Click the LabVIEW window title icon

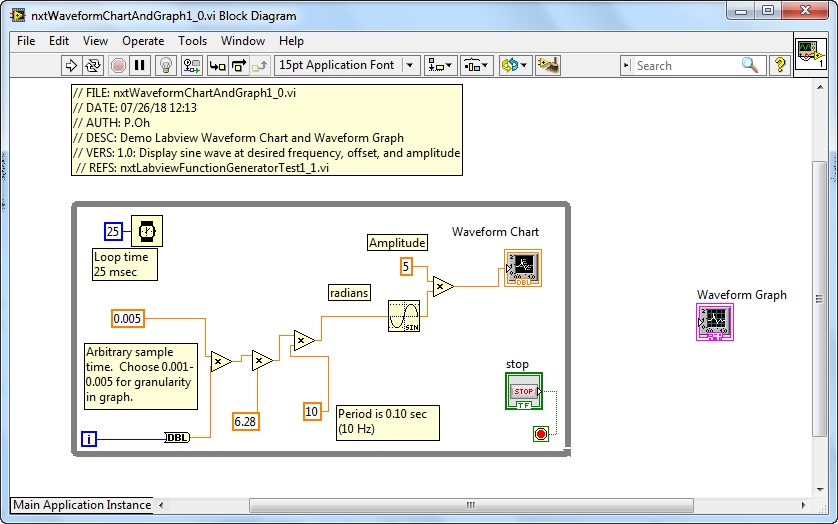pyautogui.click(x=19, y=16)
